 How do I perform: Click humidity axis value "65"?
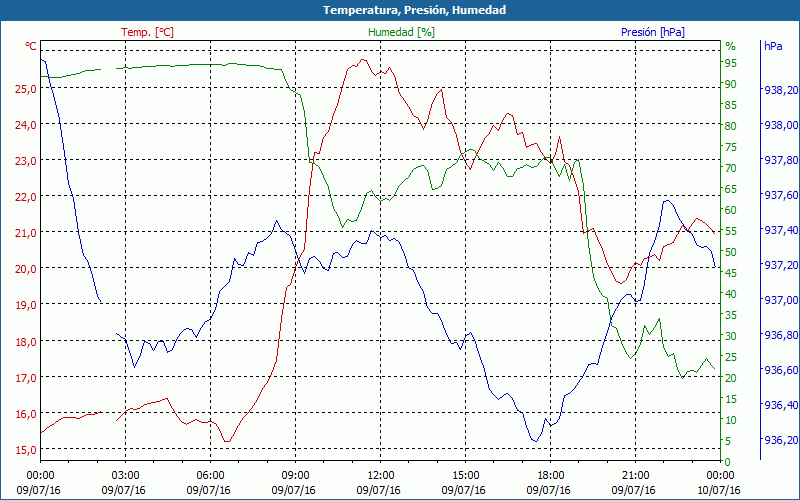(731, 189)
